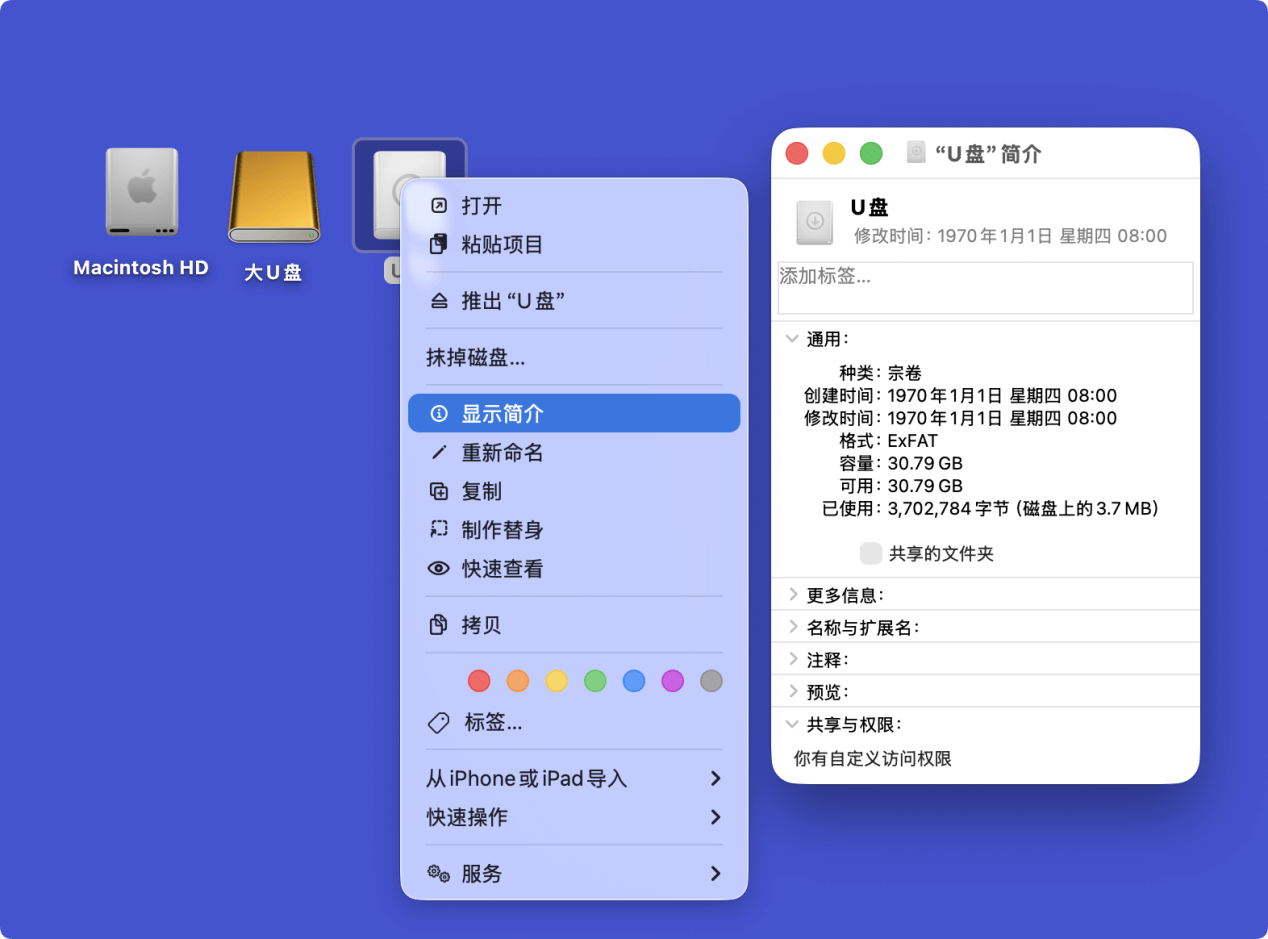Click the copy icon next to 拷贝
The width and height of the screenshot is (1268, 939).
tap(439, 624)
